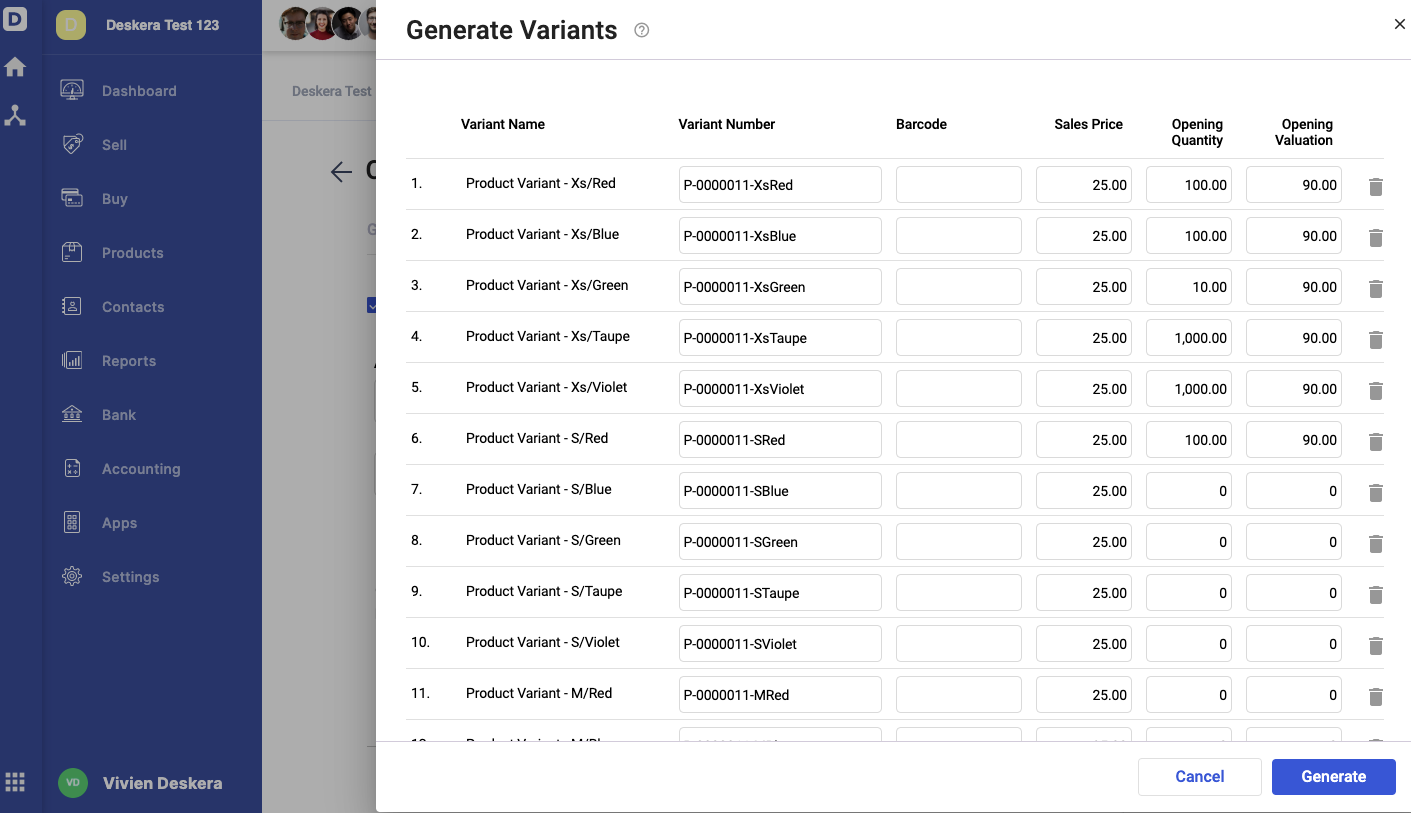Image resolution: width=1411 pixels, height=813 pixels.
Task: Open Accounting menu item
Action: point(141,469)
